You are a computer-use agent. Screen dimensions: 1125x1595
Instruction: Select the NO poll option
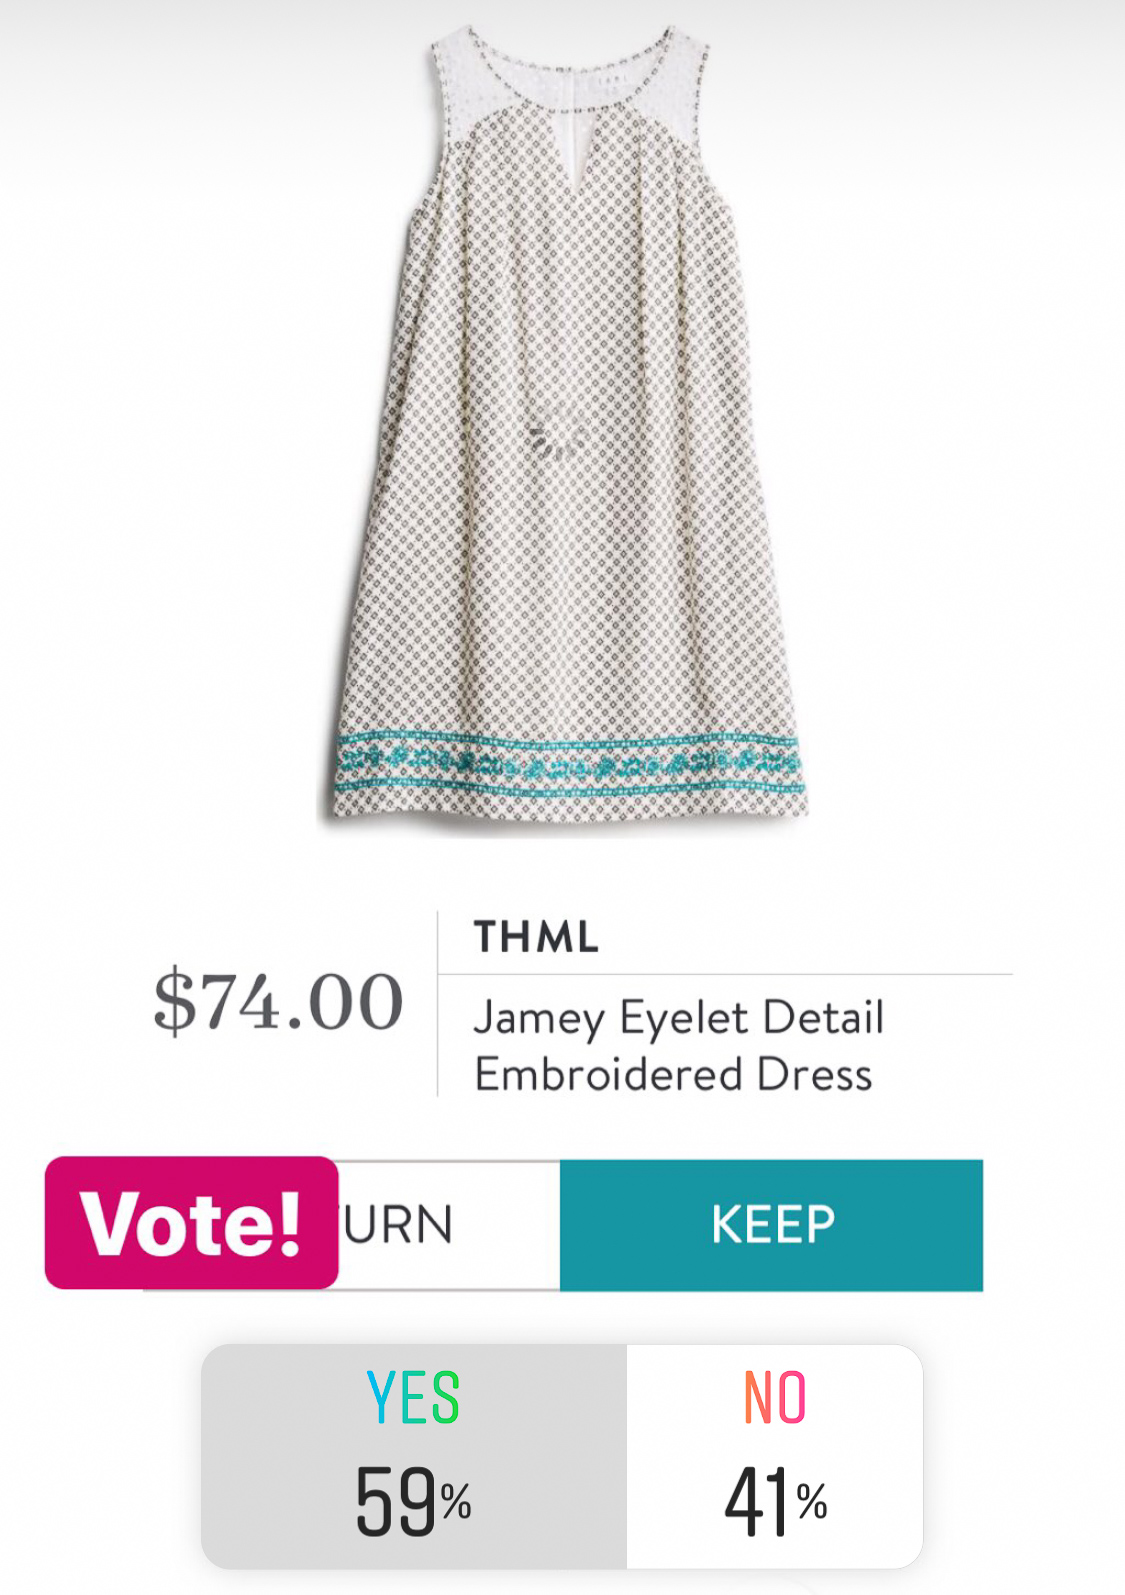tap(774, 1456)
